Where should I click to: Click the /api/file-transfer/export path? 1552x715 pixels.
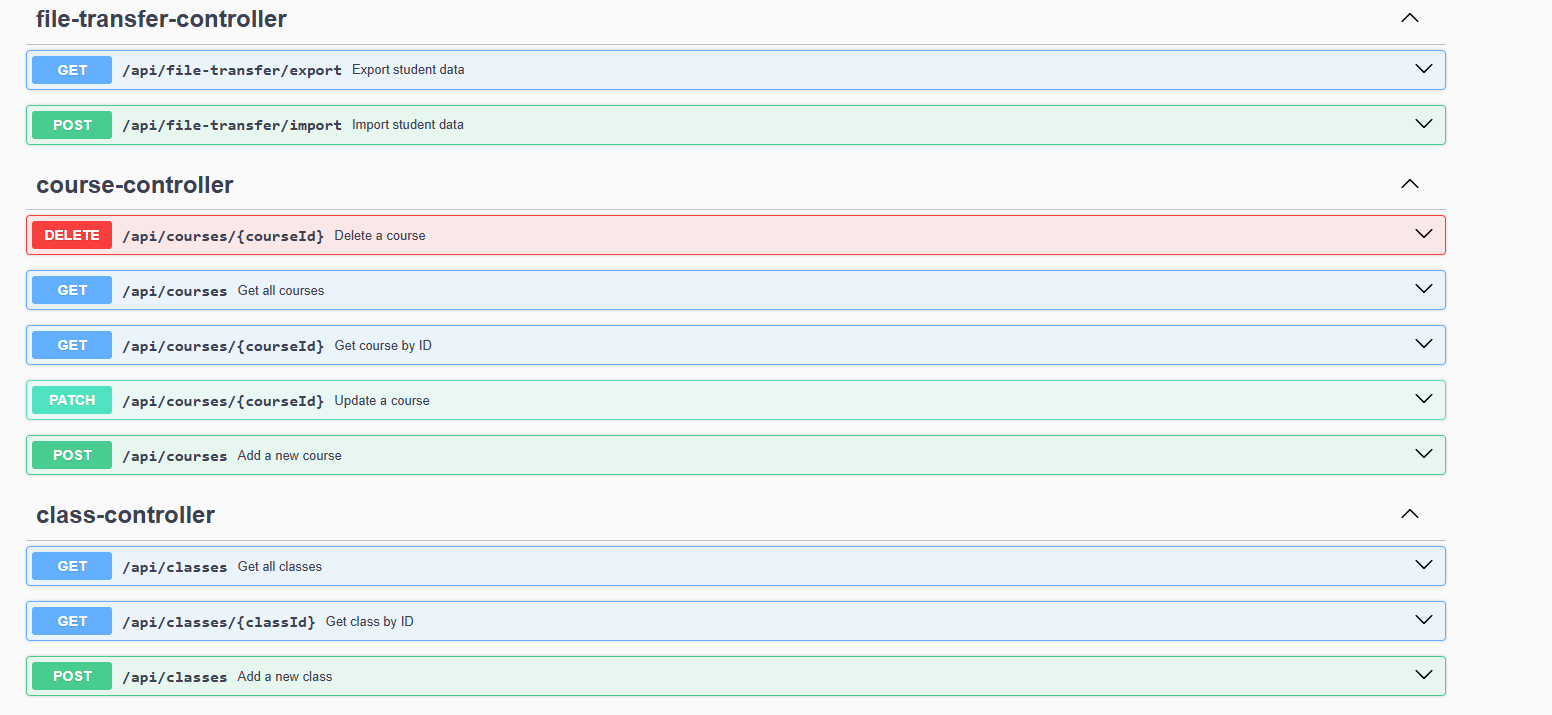[x=232, y=70]
